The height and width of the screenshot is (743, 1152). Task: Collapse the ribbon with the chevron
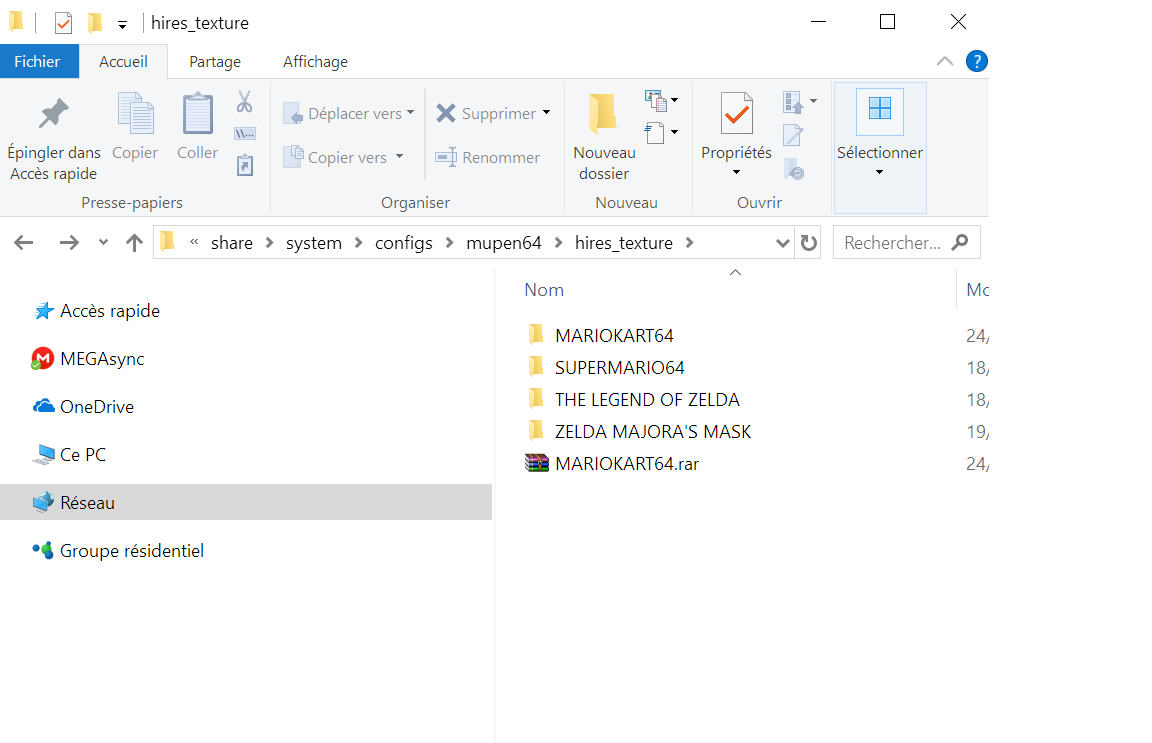pos(945,61)
